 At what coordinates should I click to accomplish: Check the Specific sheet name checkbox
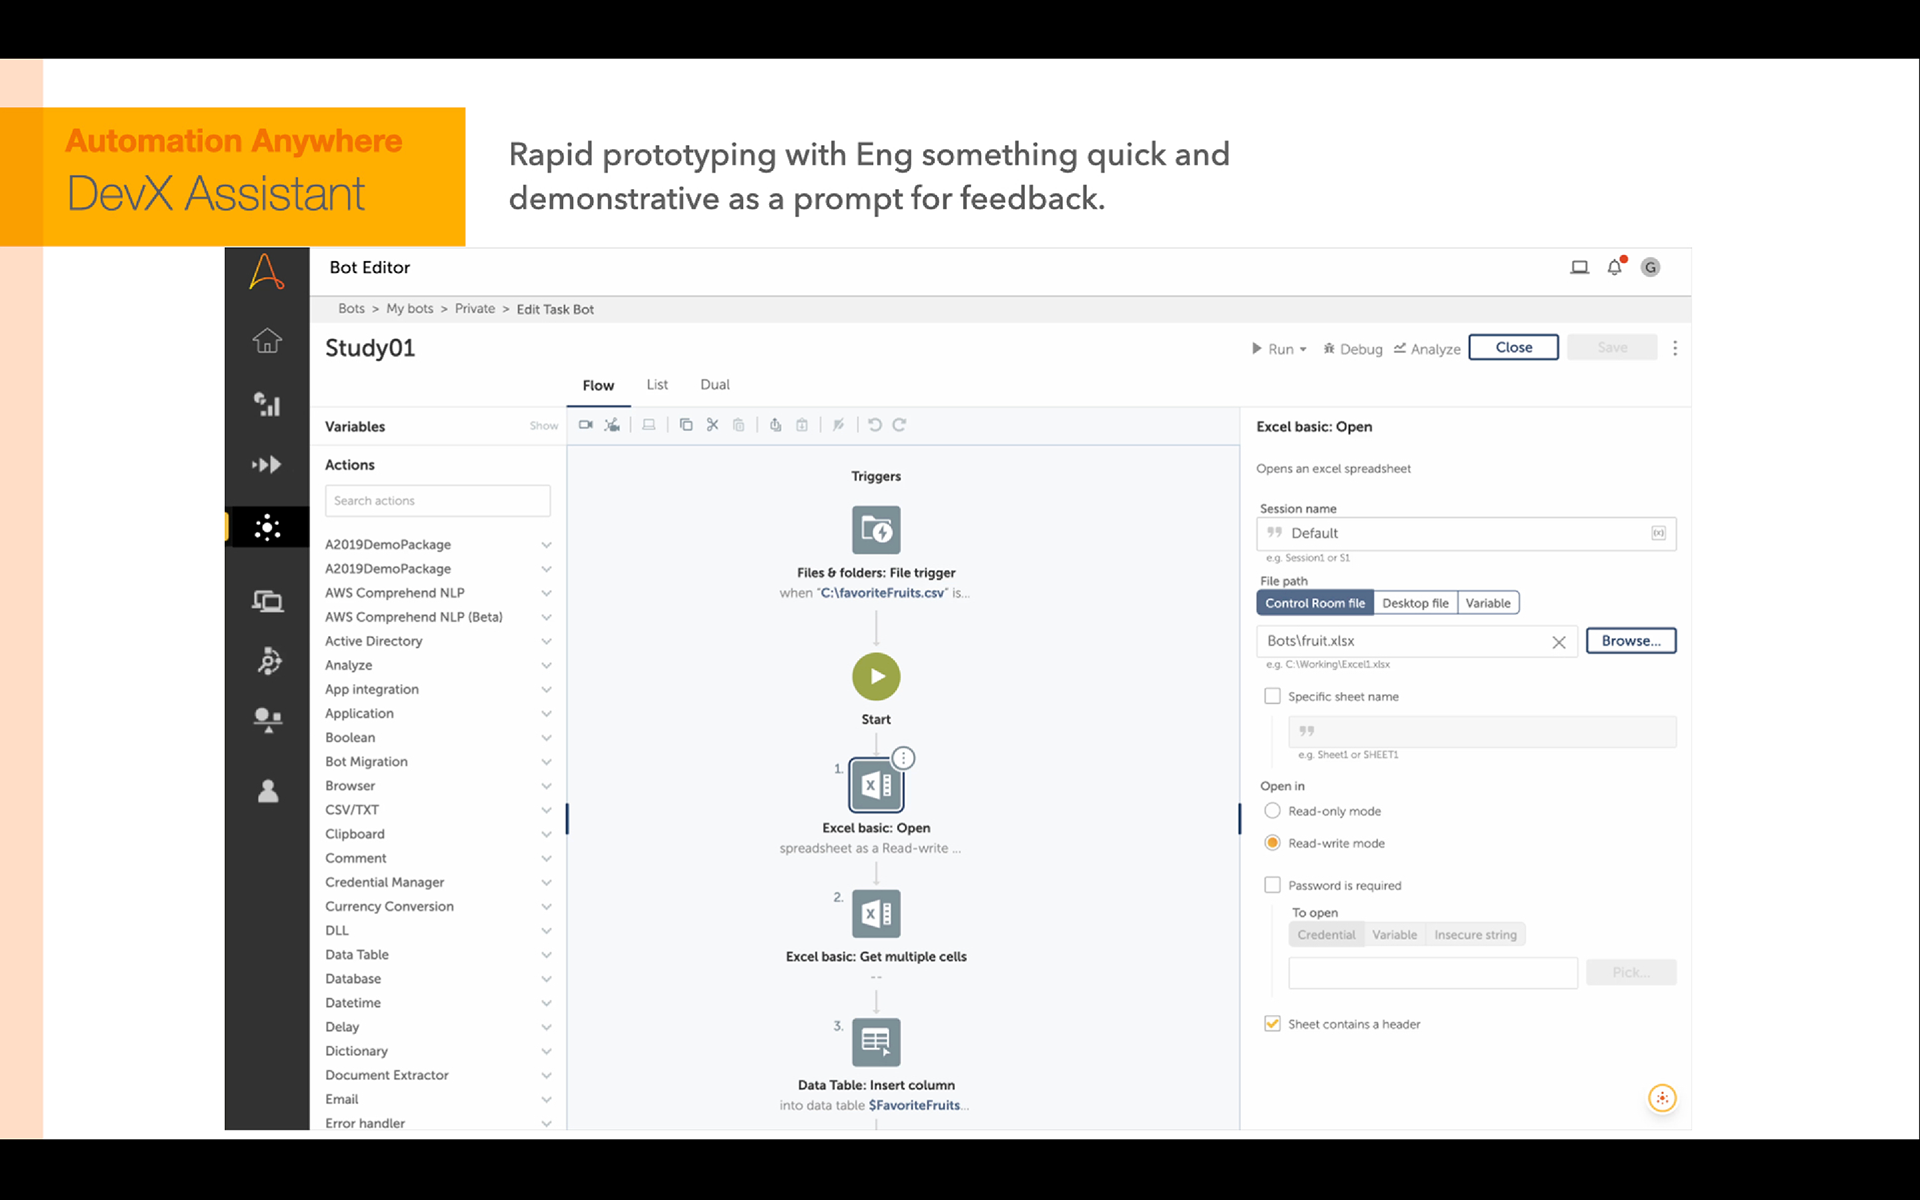[1272, 696]
